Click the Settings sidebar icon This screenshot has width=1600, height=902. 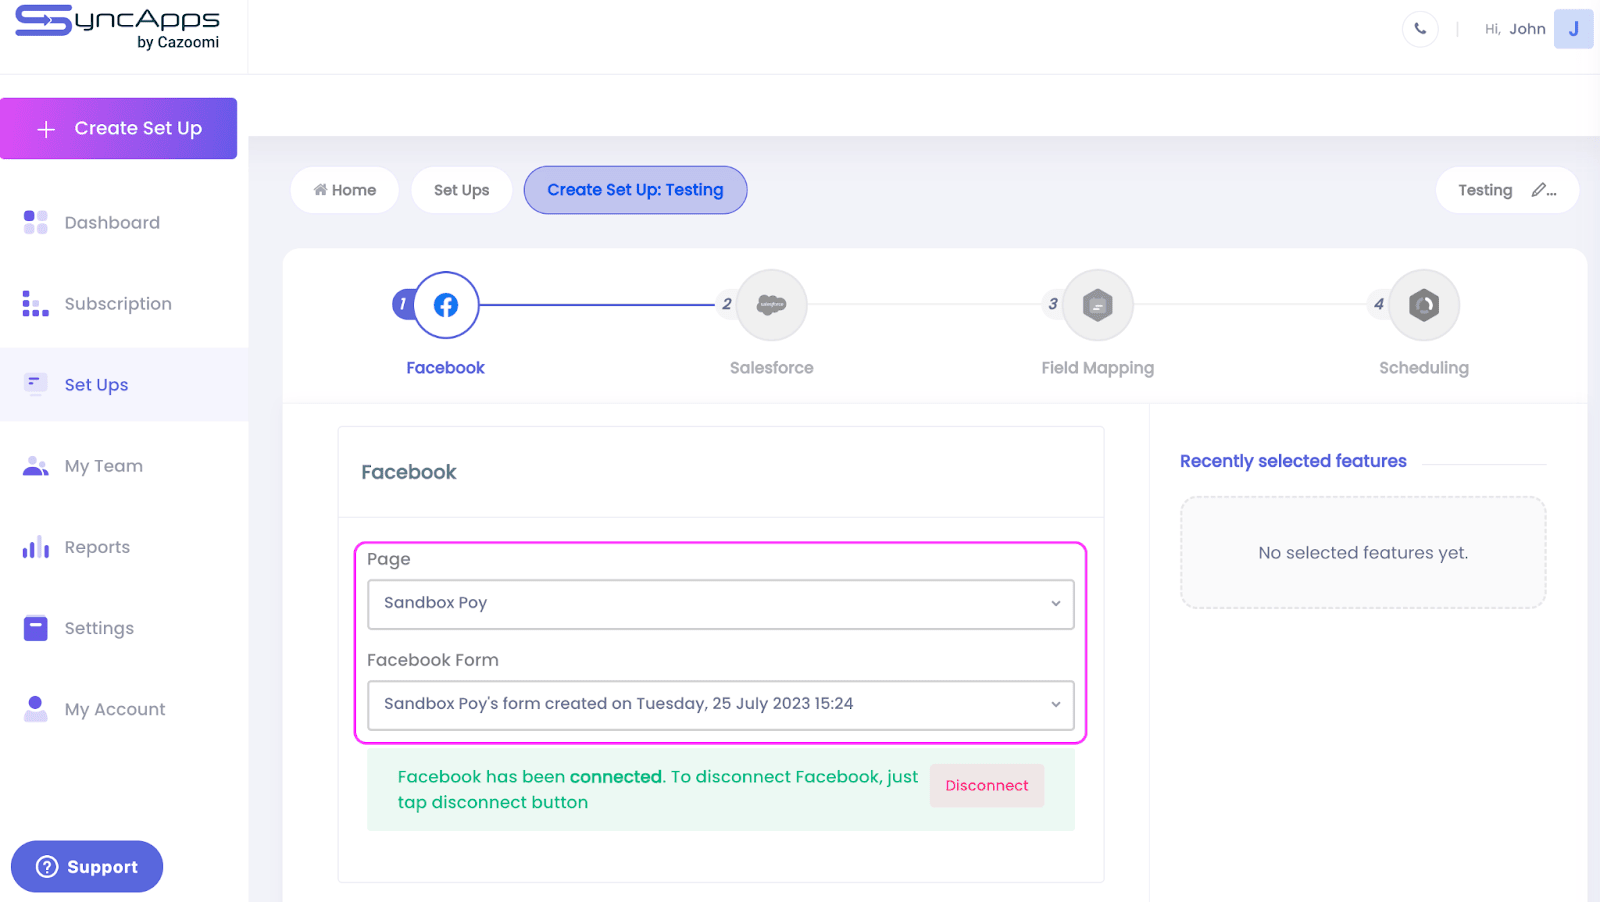click(36, 627)
